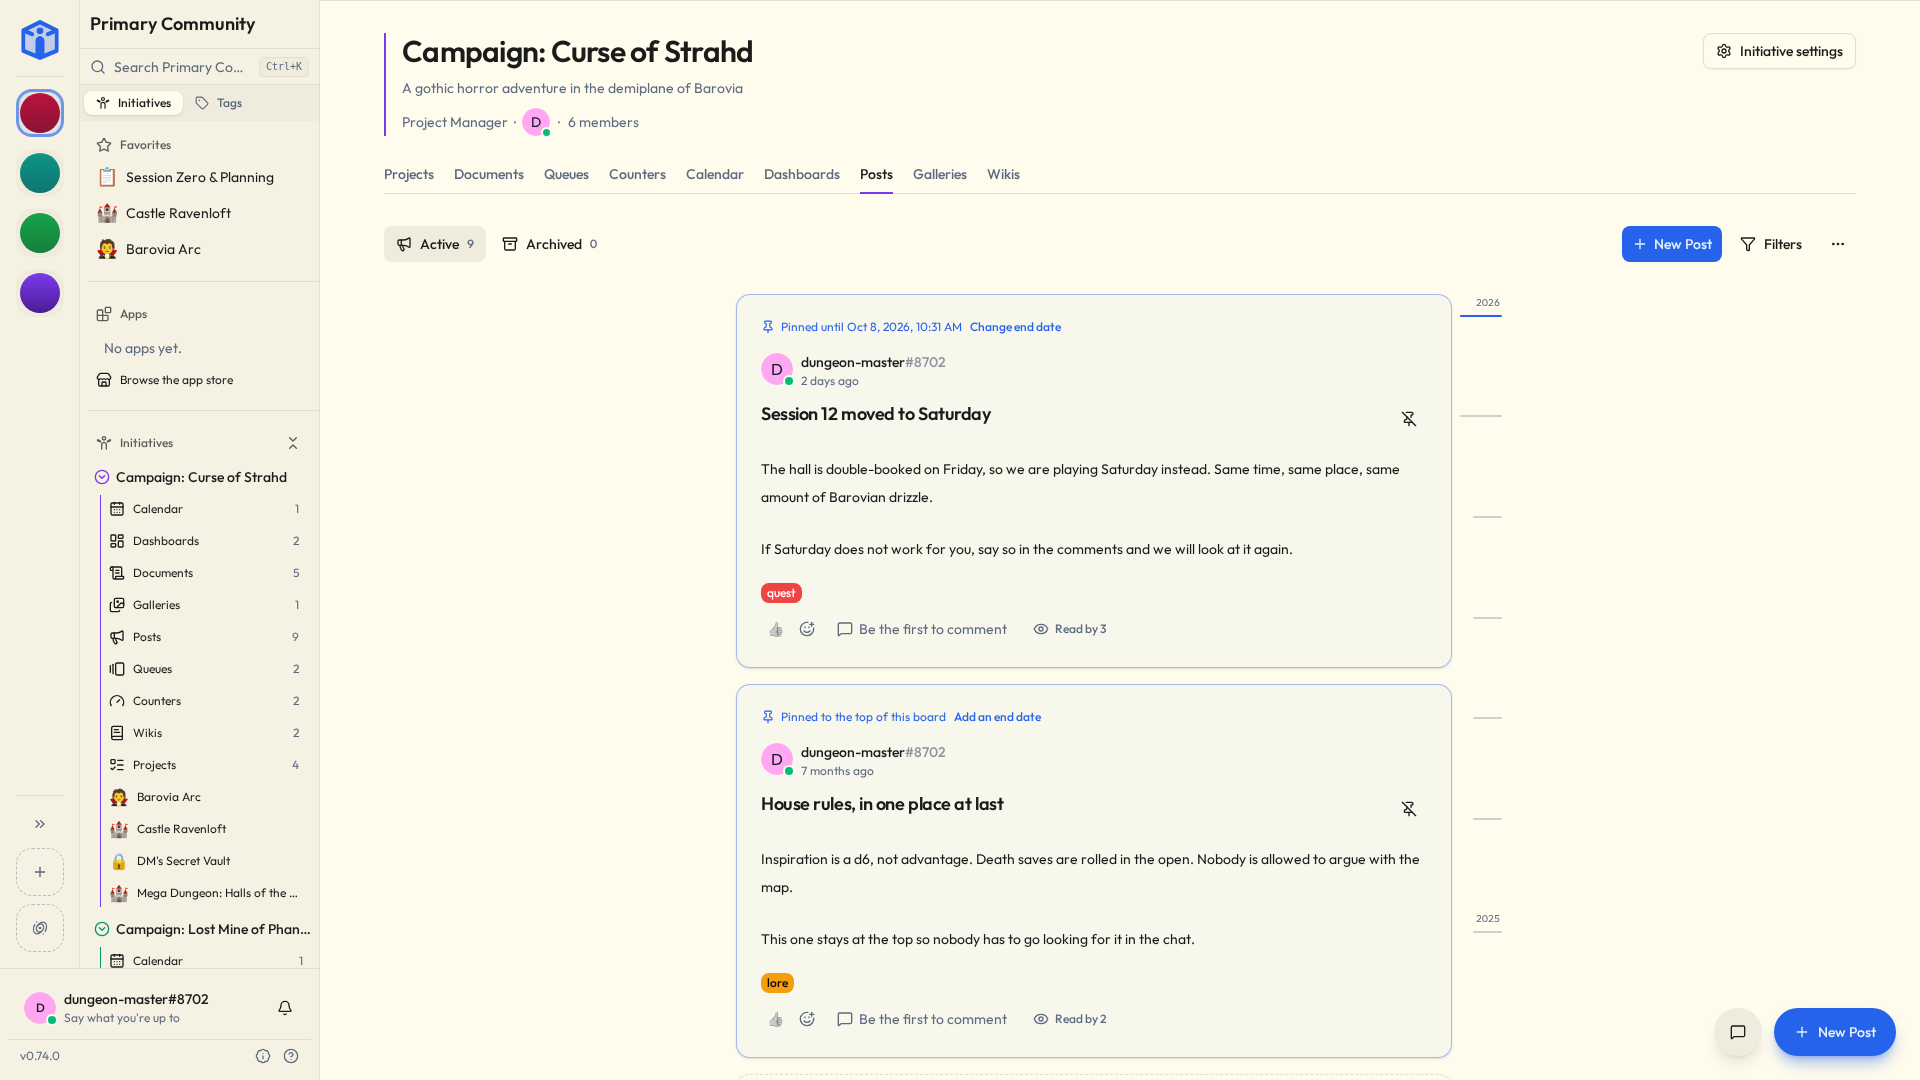Unpin the House rules post

pos(1409,809)
